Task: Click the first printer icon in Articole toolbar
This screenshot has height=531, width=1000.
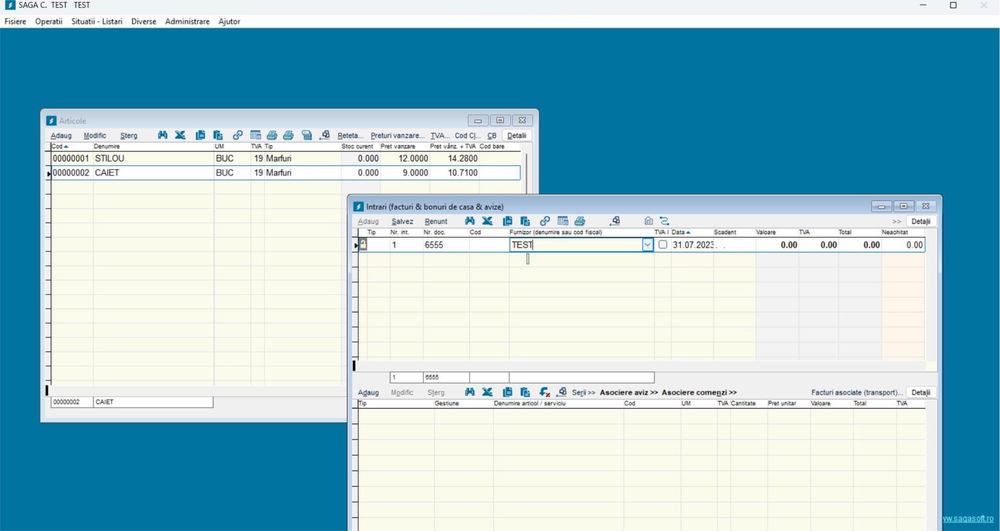Action: (272, 135)
